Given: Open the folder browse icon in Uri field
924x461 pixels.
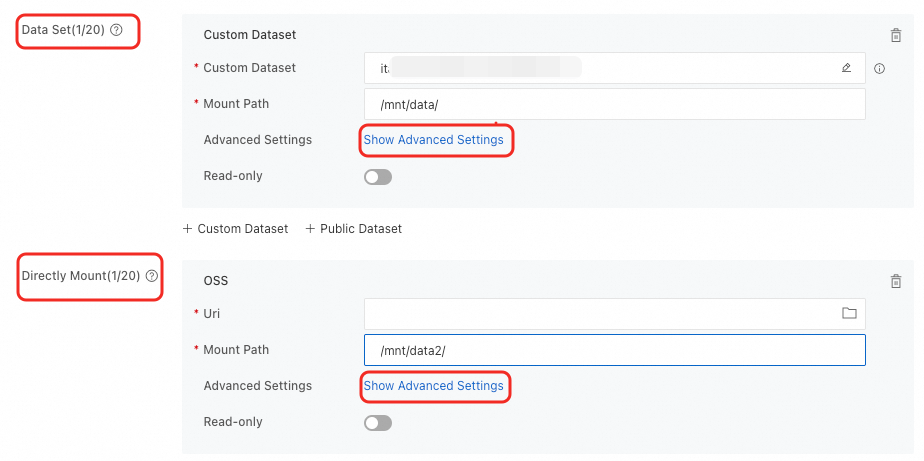Looking at the screenshot, I should [x=849, y=313].
